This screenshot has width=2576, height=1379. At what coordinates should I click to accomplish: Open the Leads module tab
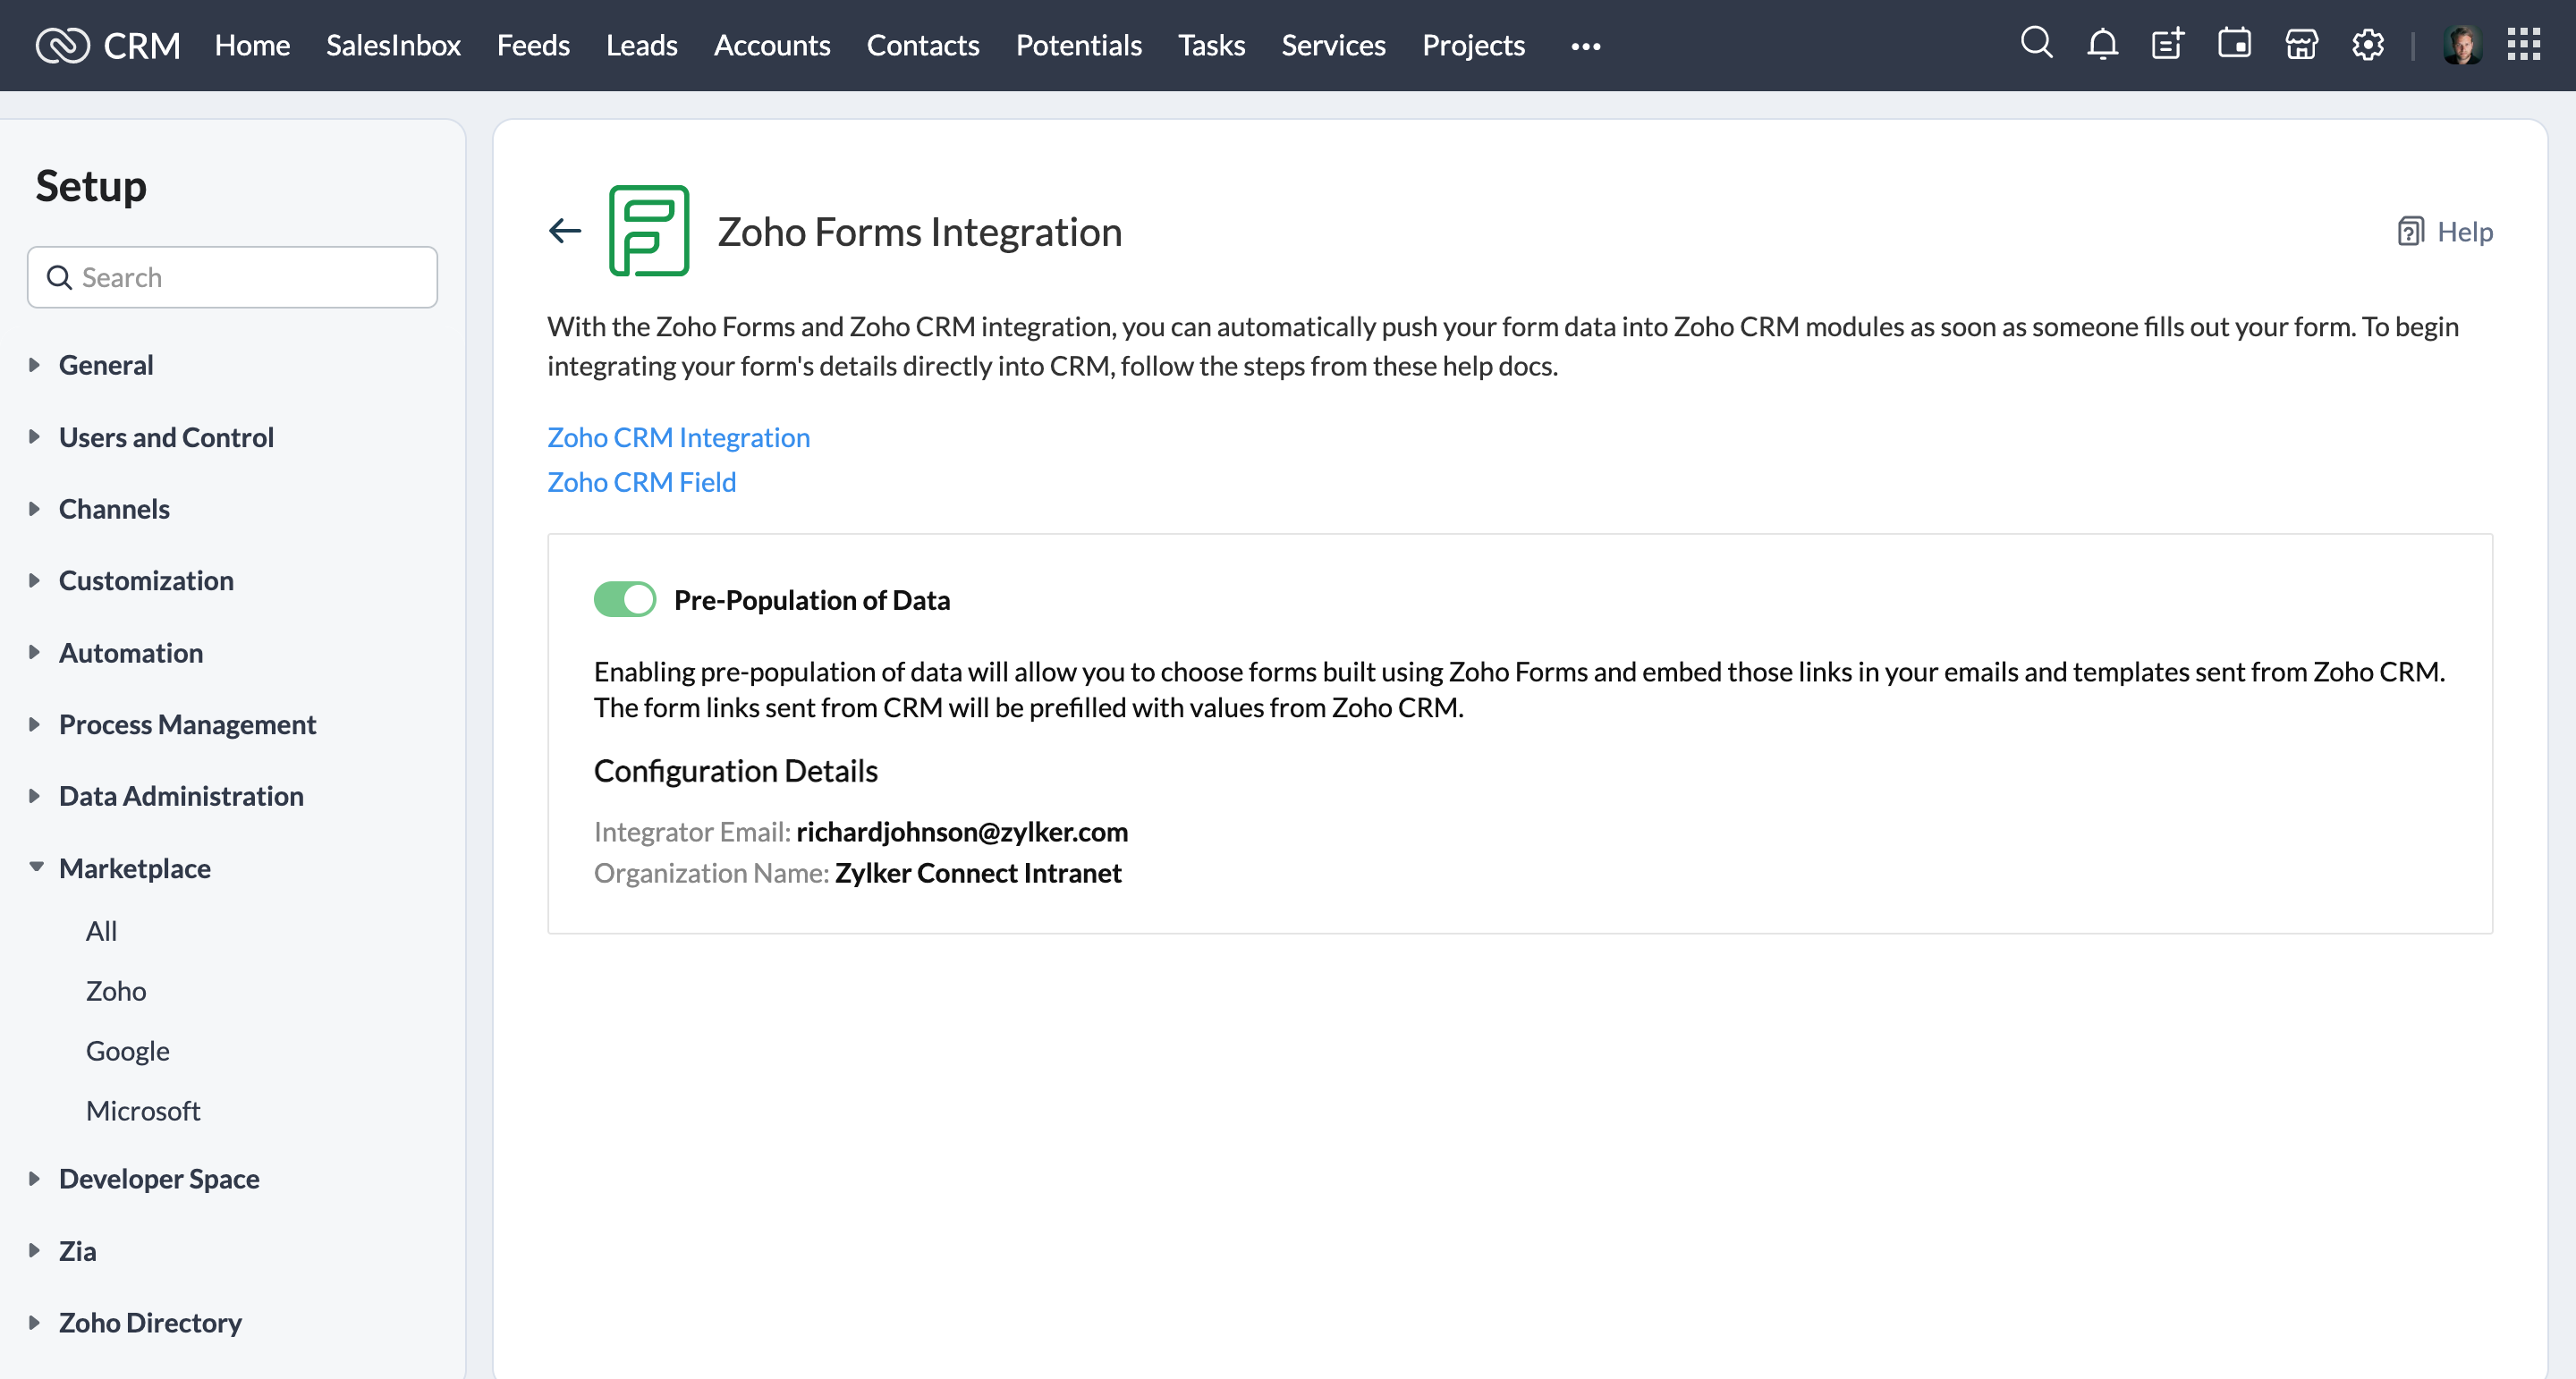[641, 45]
